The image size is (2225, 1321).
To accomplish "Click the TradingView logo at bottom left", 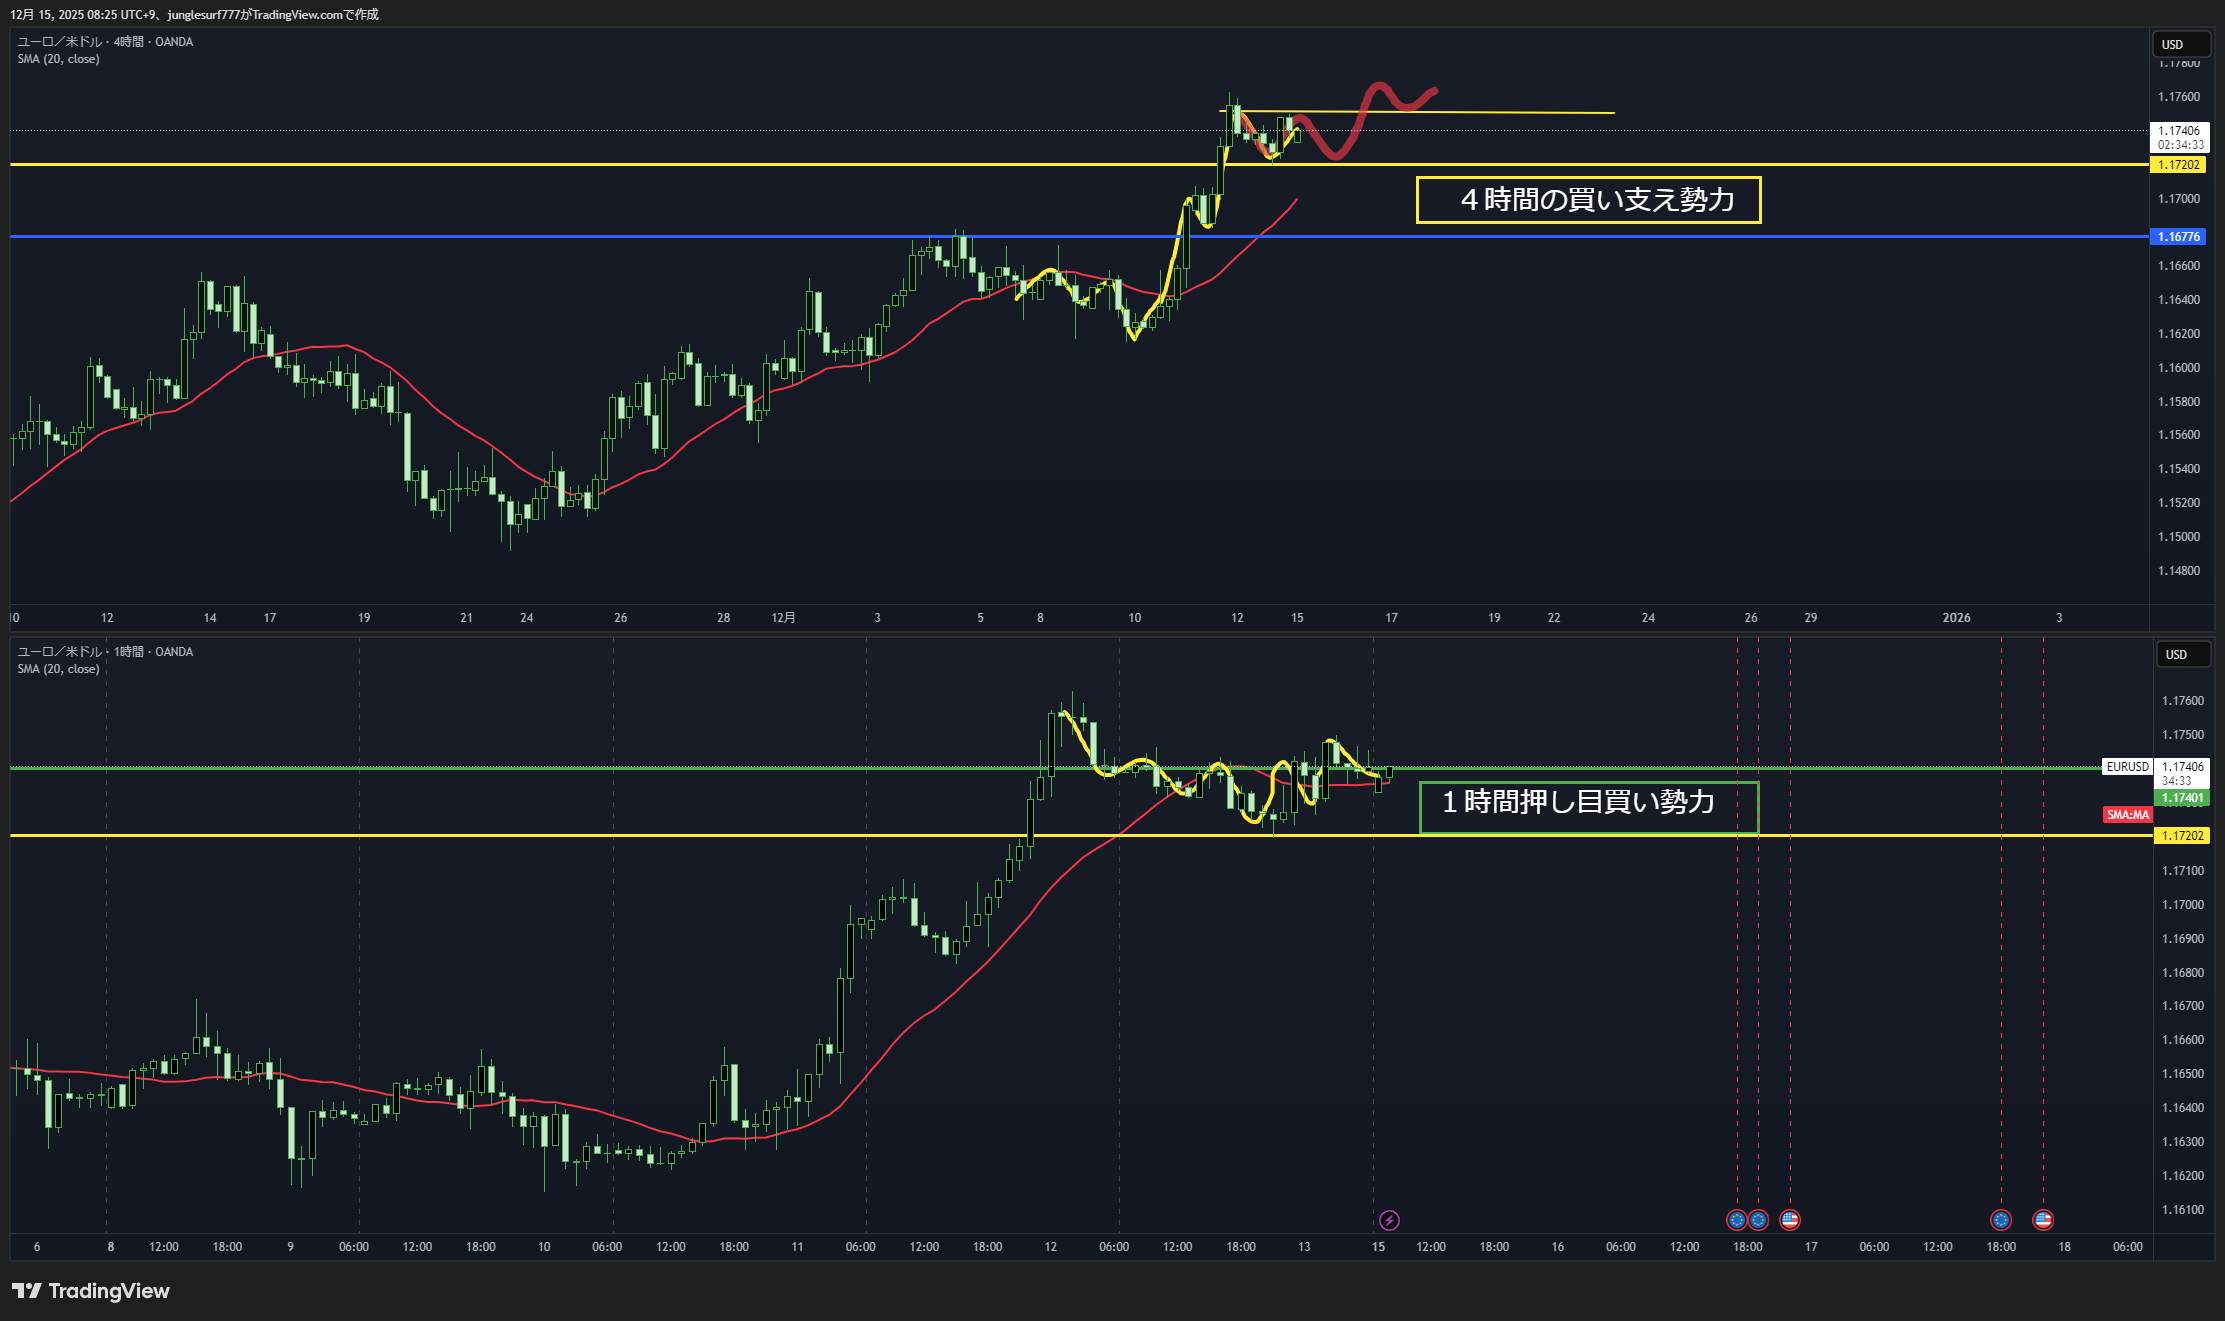I will (x=91, y=1291).
